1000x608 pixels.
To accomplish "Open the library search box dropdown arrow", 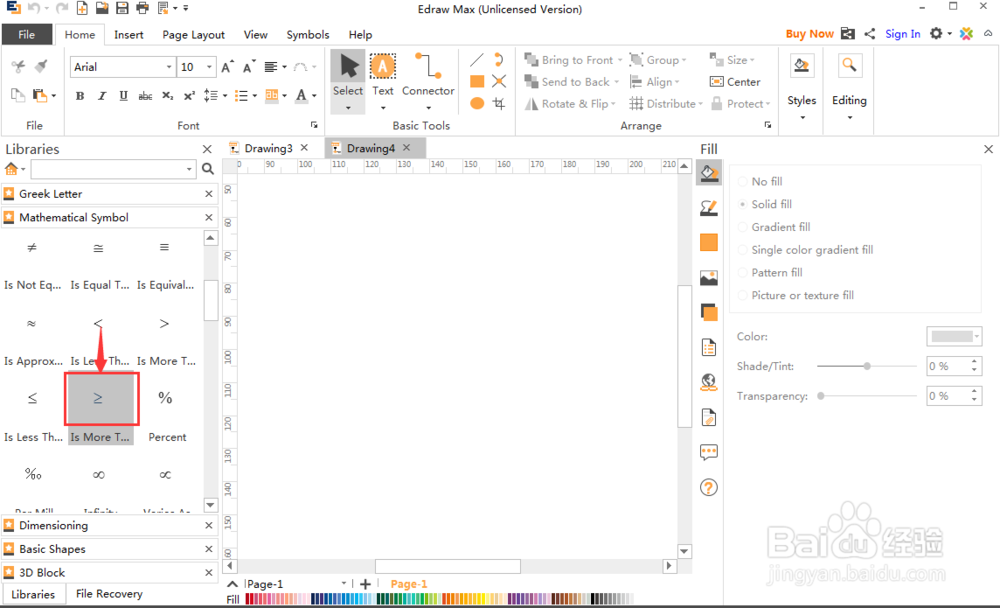I will [x=189, y=170].
